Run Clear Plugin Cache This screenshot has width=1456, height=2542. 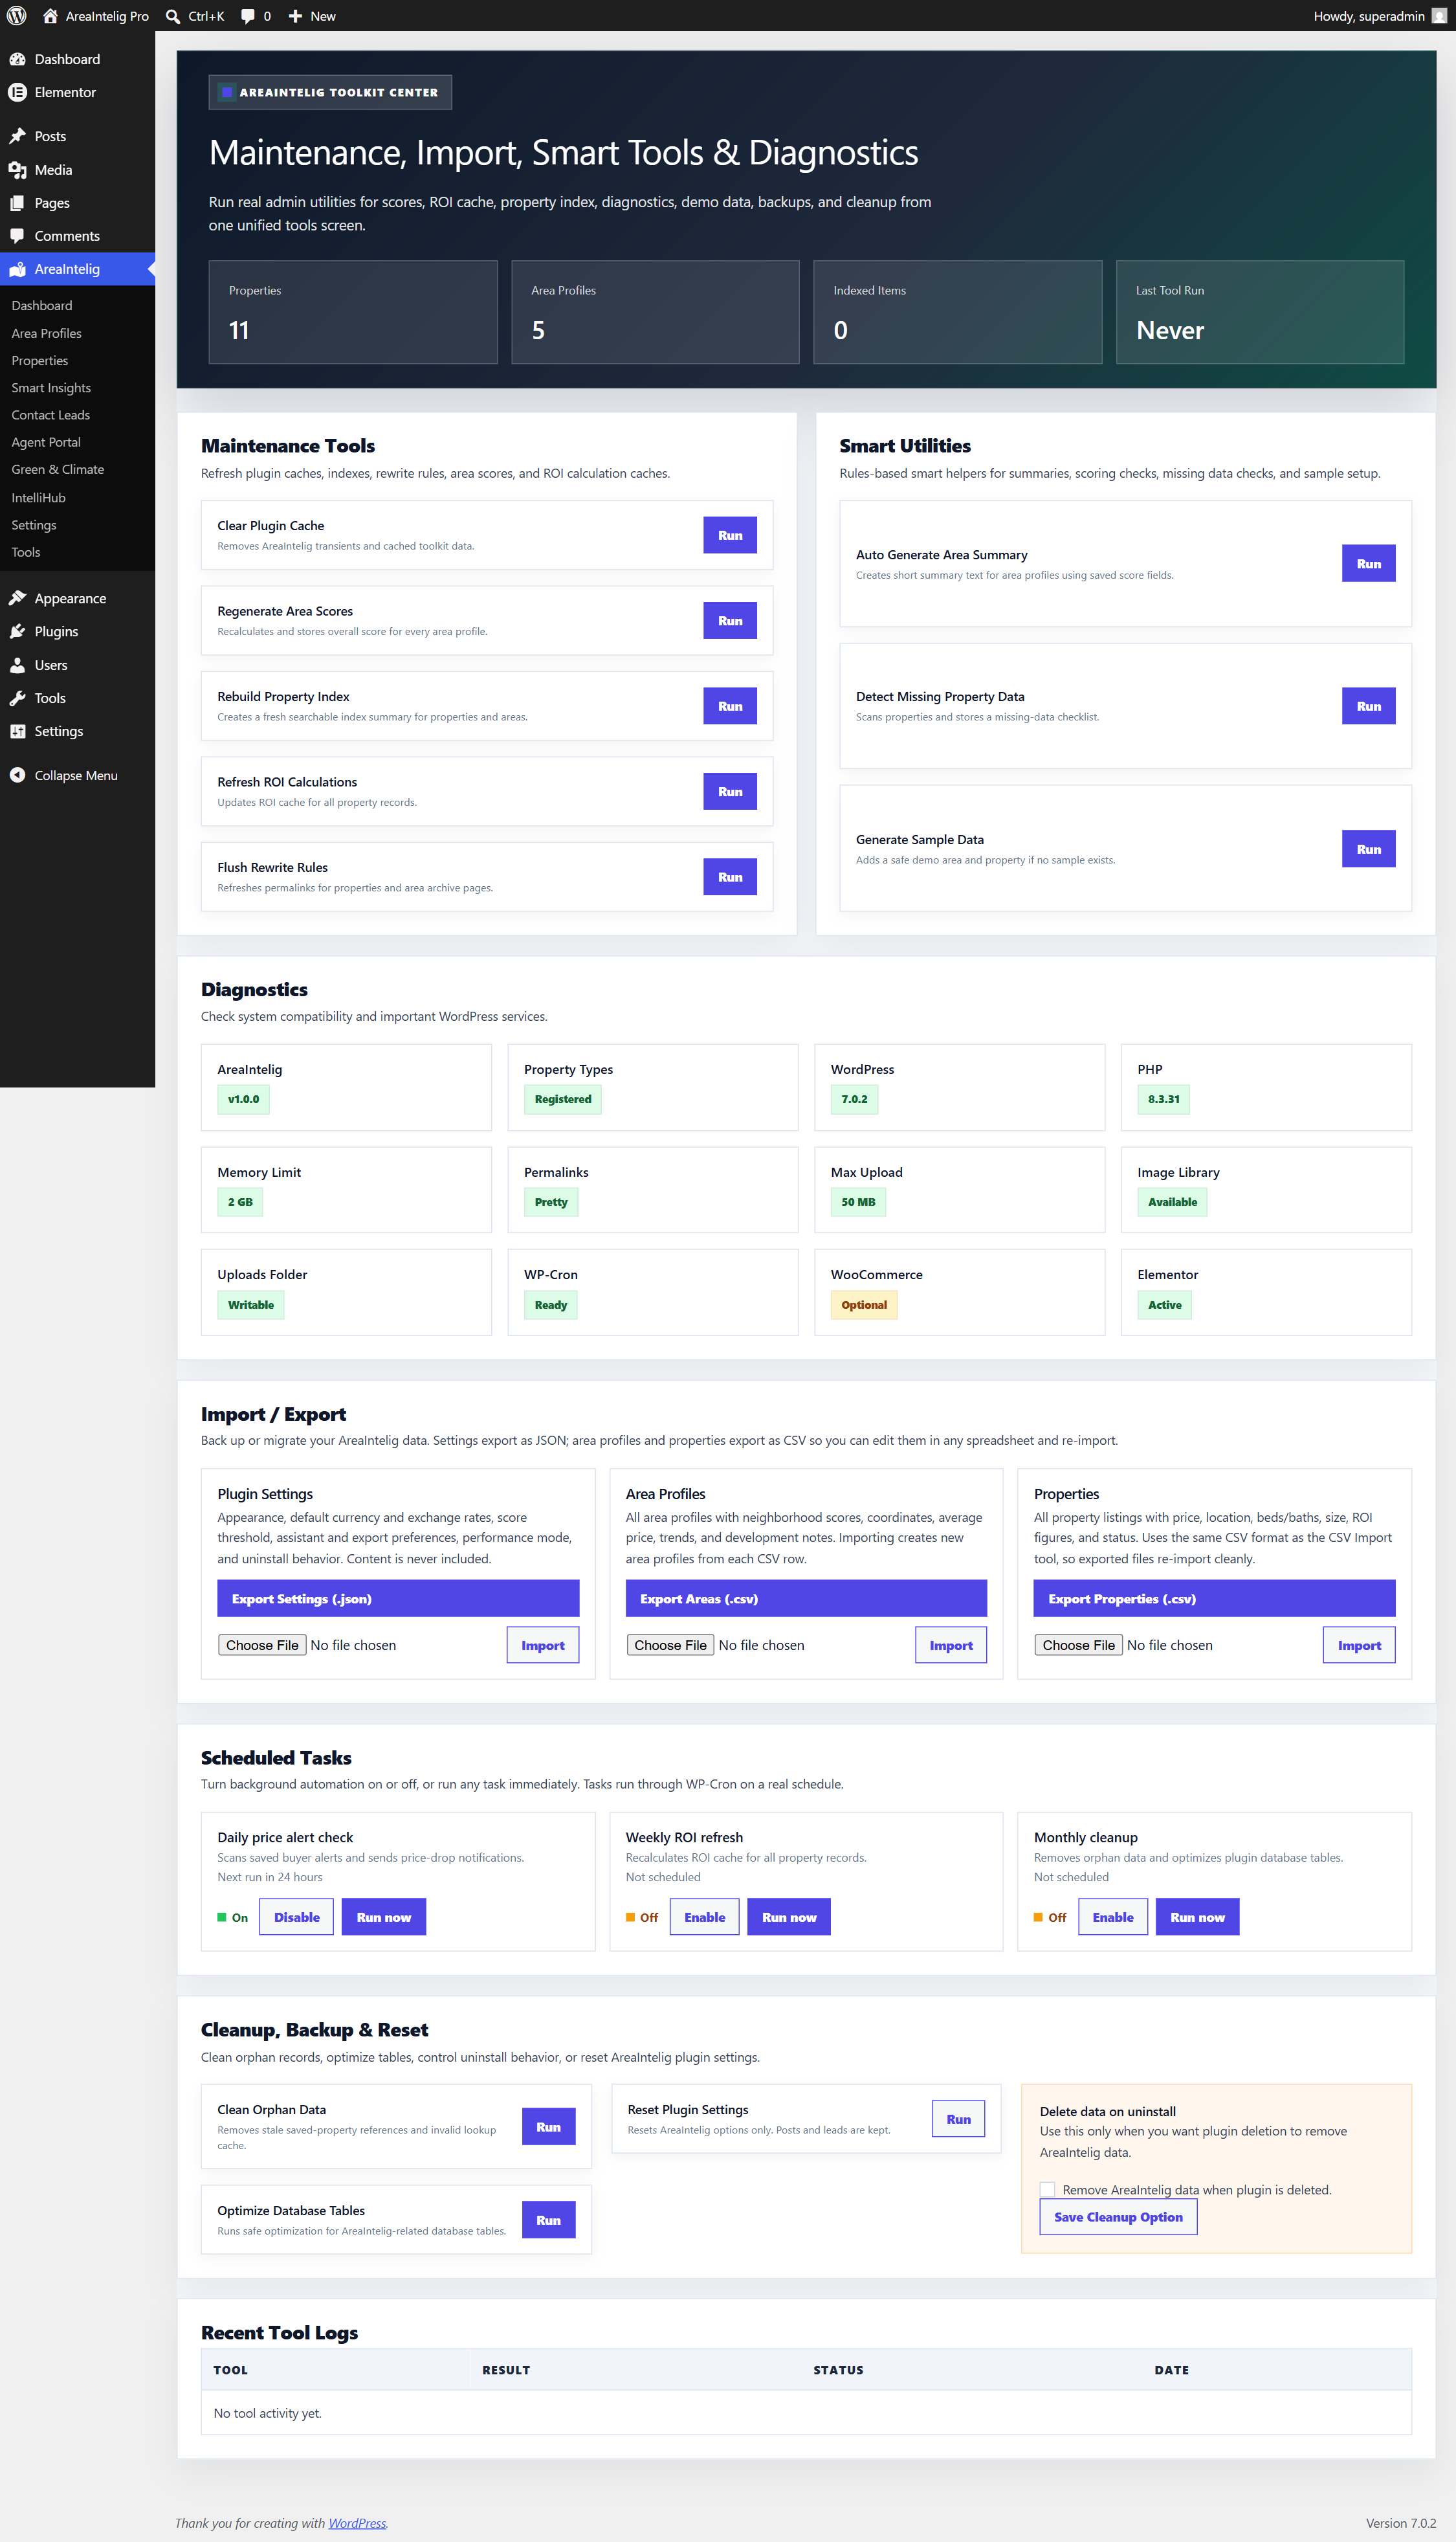pos(730,535)
